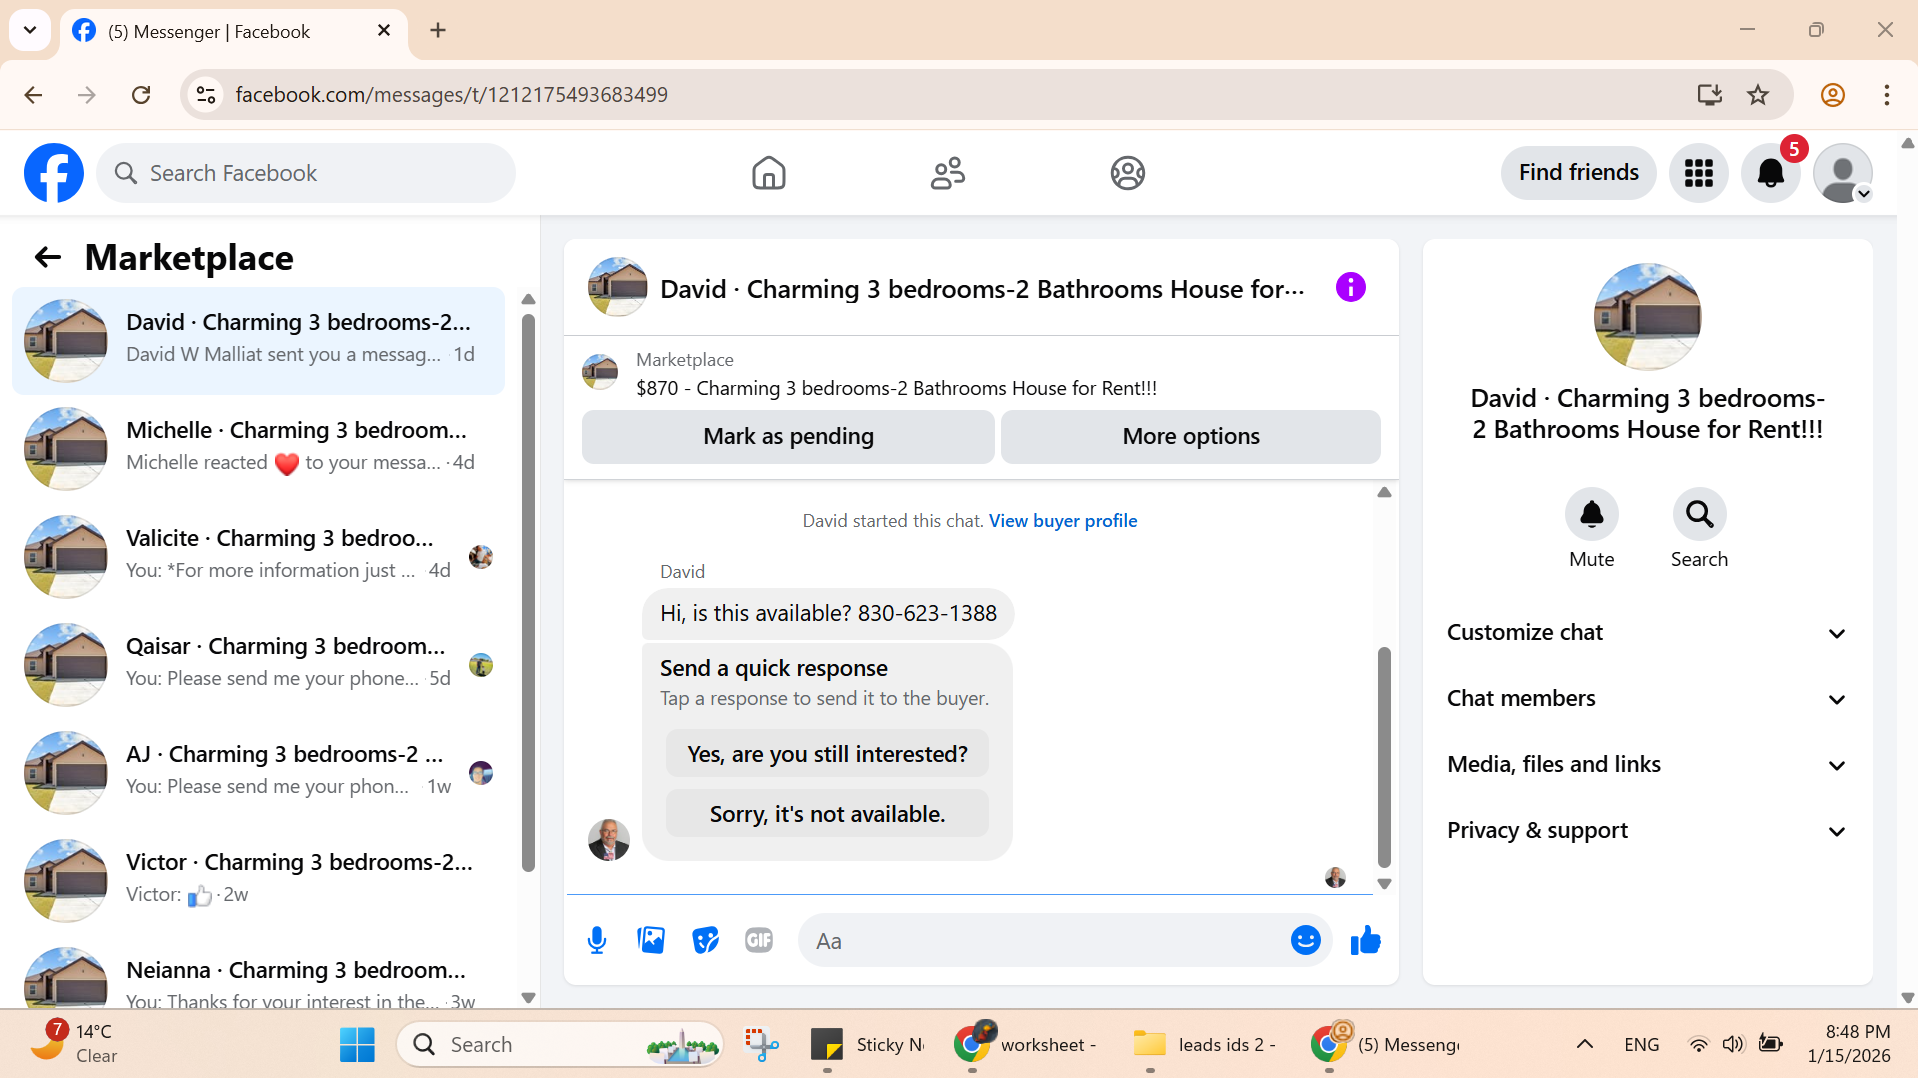1918x1078 pixels.
Task: Open the Facebook menu grid icon
Action: tap(1698, 173)
